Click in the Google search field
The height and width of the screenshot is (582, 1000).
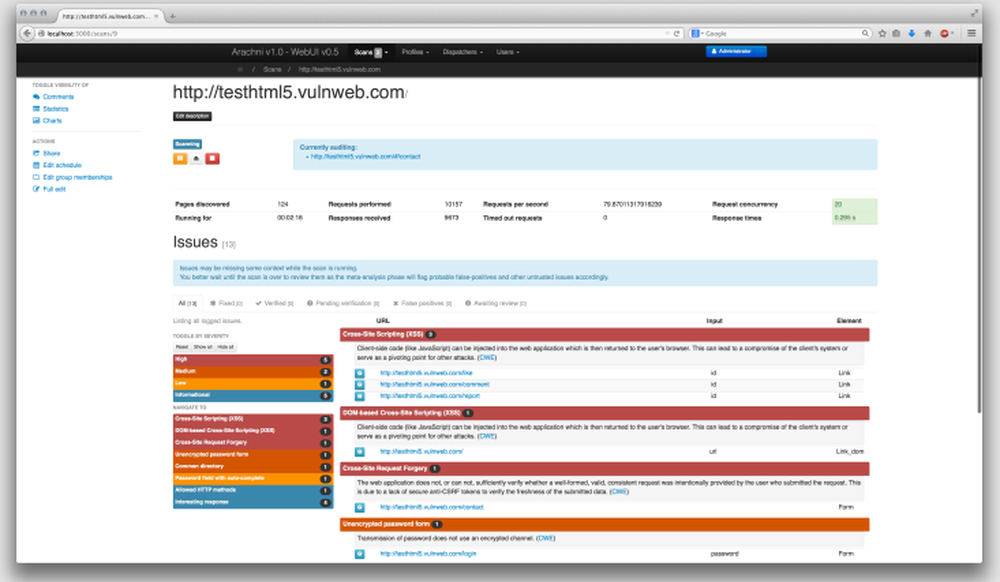pos(781,34)
